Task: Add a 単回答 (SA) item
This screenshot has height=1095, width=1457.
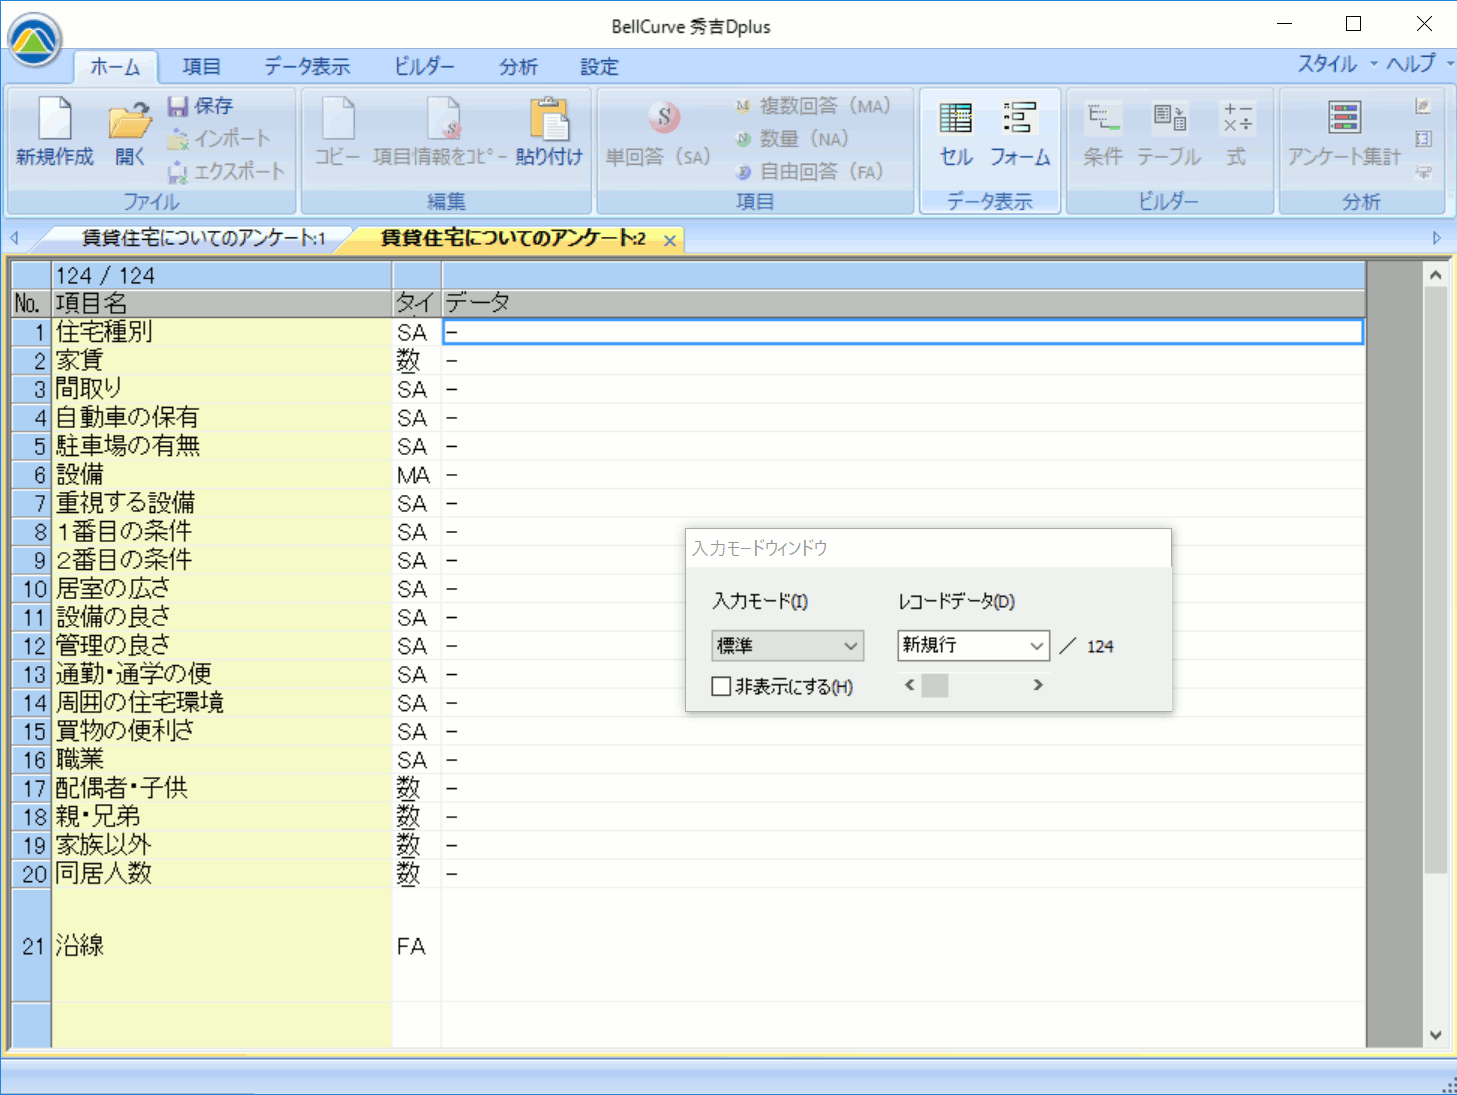Action: [658, 132]
